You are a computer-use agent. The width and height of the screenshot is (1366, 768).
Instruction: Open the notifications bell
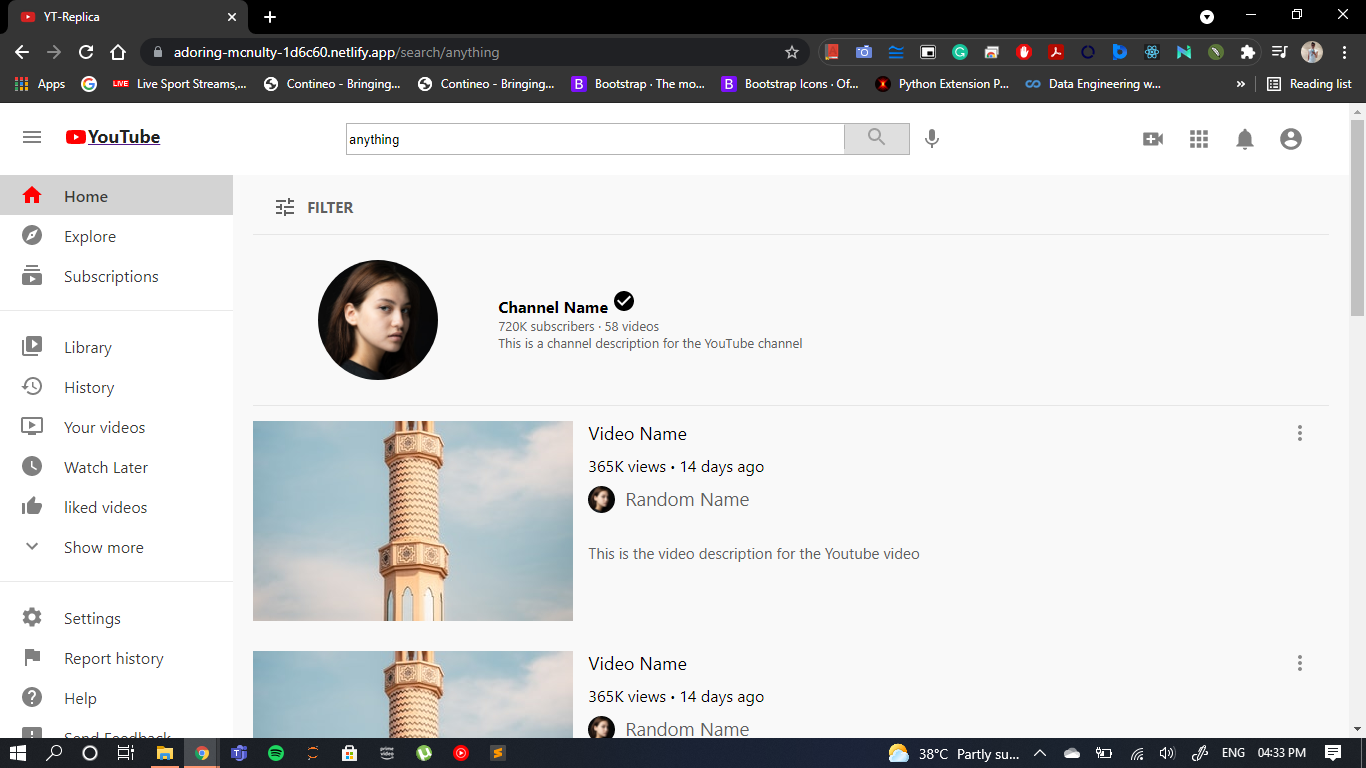click(x=1245, y=139)
